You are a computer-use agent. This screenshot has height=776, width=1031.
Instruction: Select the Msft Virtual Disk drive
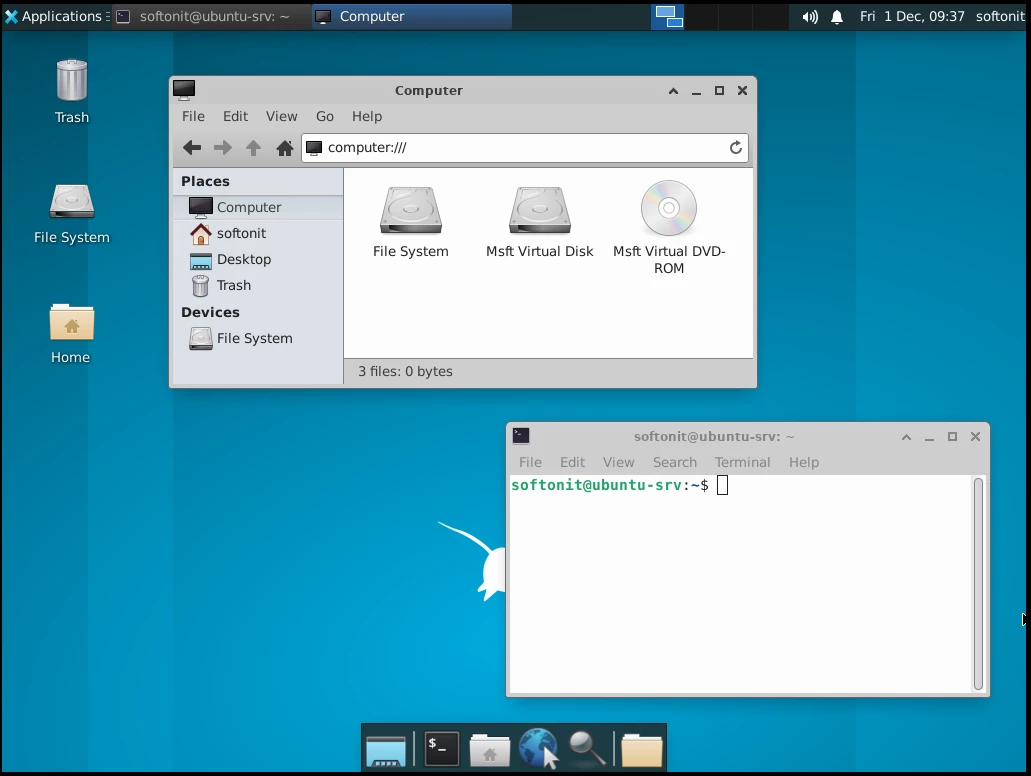(x=539, y=211)
